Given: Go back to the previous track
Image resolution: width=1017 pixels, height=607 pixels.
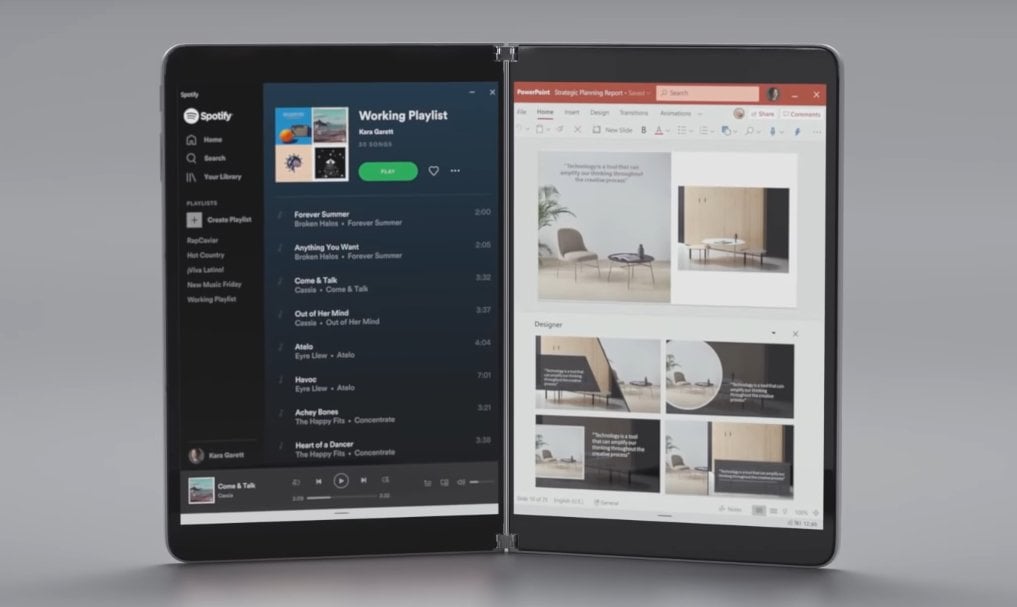Looking at the screenshot, I should click(x=319, y=481).
